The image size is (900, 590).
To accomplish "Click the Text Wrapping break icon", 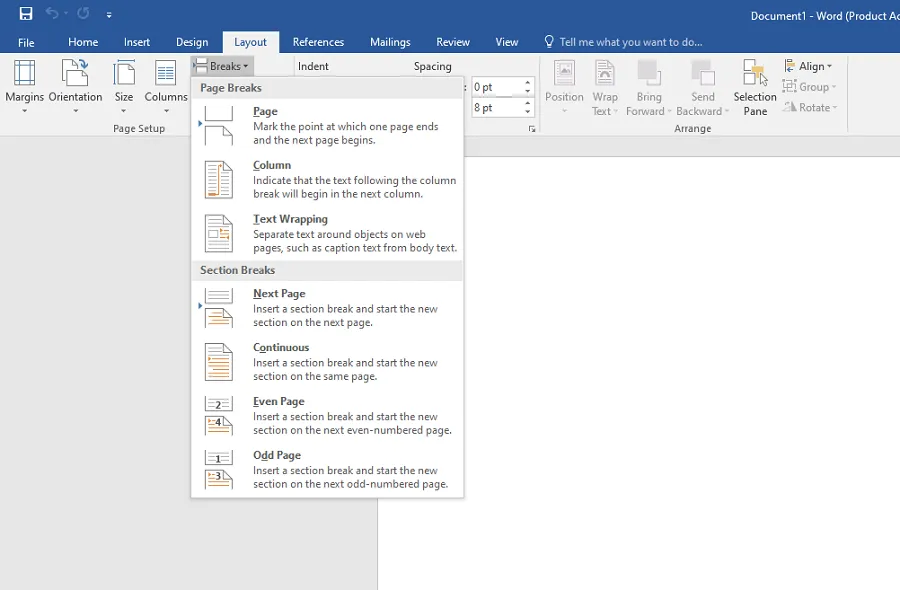I will [x=219, y=234].
